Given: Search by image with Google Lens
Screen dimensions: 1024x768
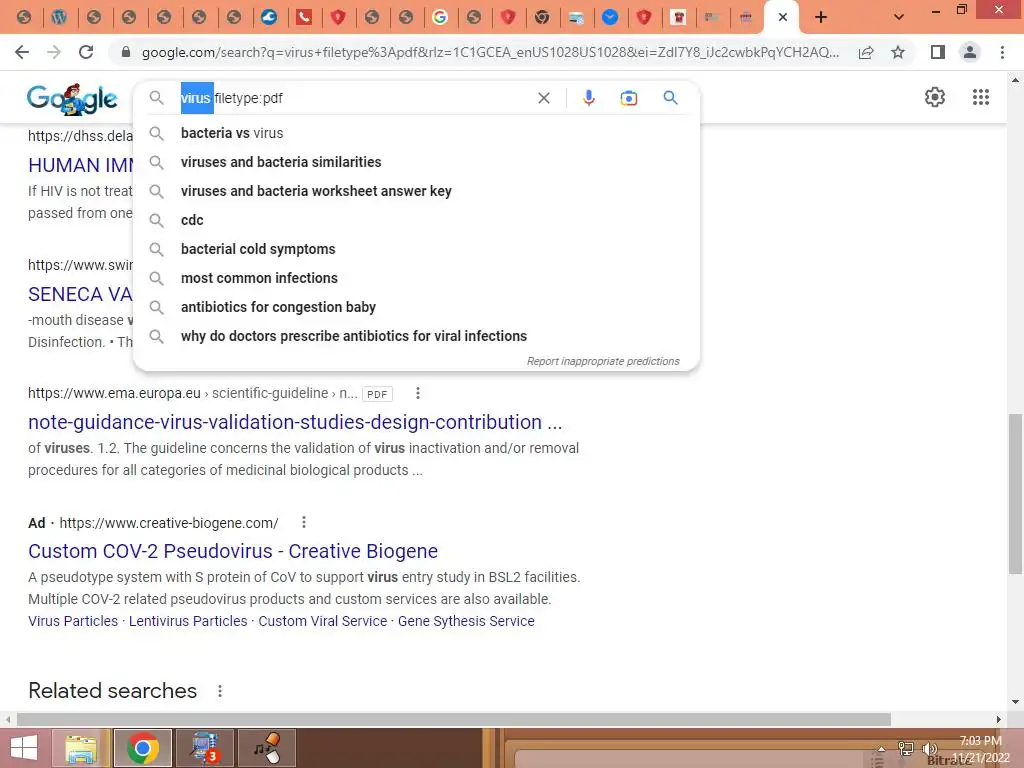Looking at the screenshot, I should pyautogui.click(x=628, y=98).
